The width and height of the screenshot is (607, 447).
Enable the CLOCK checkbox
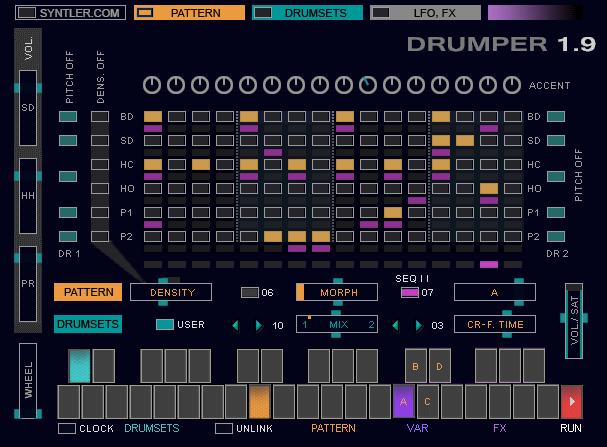[67, 428]
